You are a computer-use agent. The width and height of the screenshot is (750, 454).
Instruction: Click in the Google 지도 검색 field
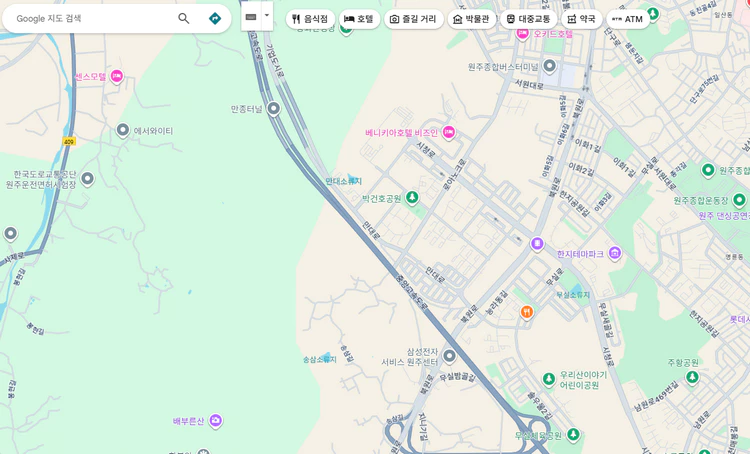tap(90, 18)
